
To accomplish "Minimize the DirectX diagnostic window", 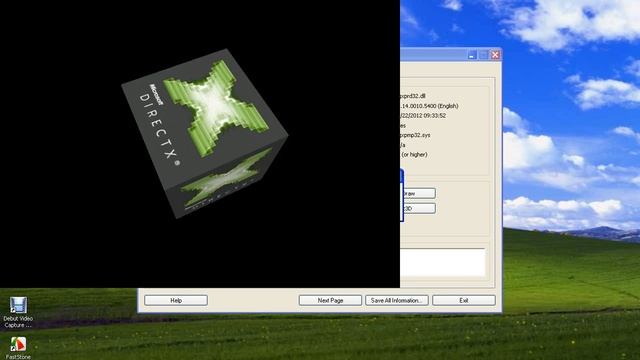I will click(x=471, y=55).
